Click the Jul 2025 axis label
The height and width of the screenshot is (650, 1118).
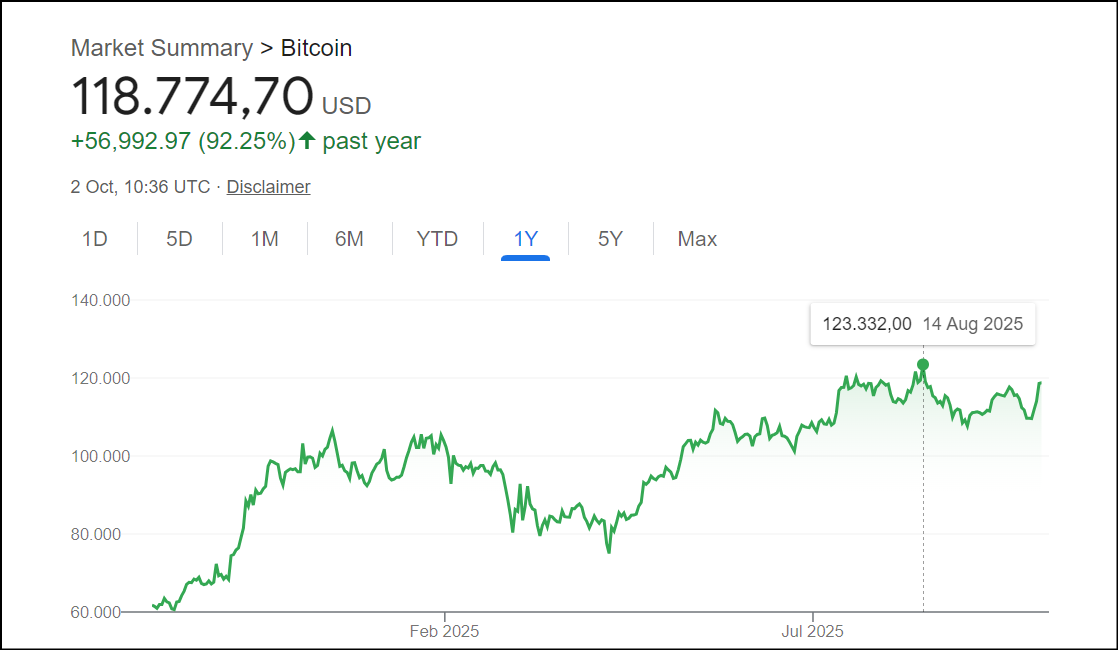(x=812, y=631)
